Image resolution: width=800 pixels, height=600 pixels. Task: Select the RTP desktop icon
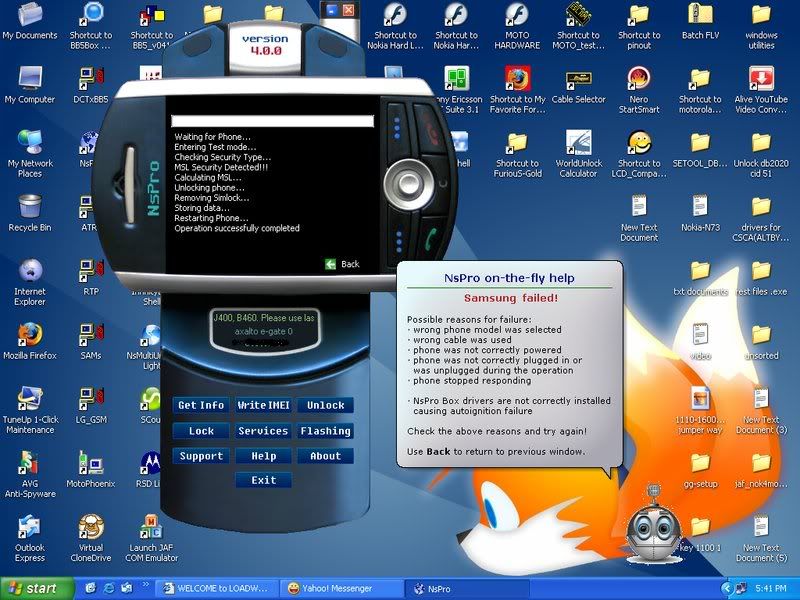click(91, 277)
